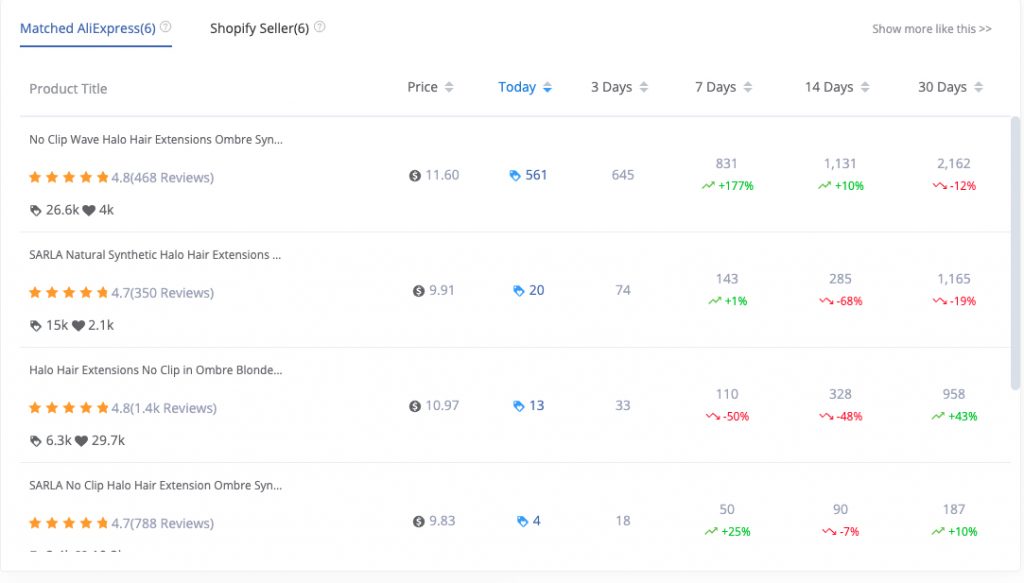Switch to the Shopify Seller(6) tab
Screen dimensions: 1024x583
pyautogui.click(x=259, y=29)
